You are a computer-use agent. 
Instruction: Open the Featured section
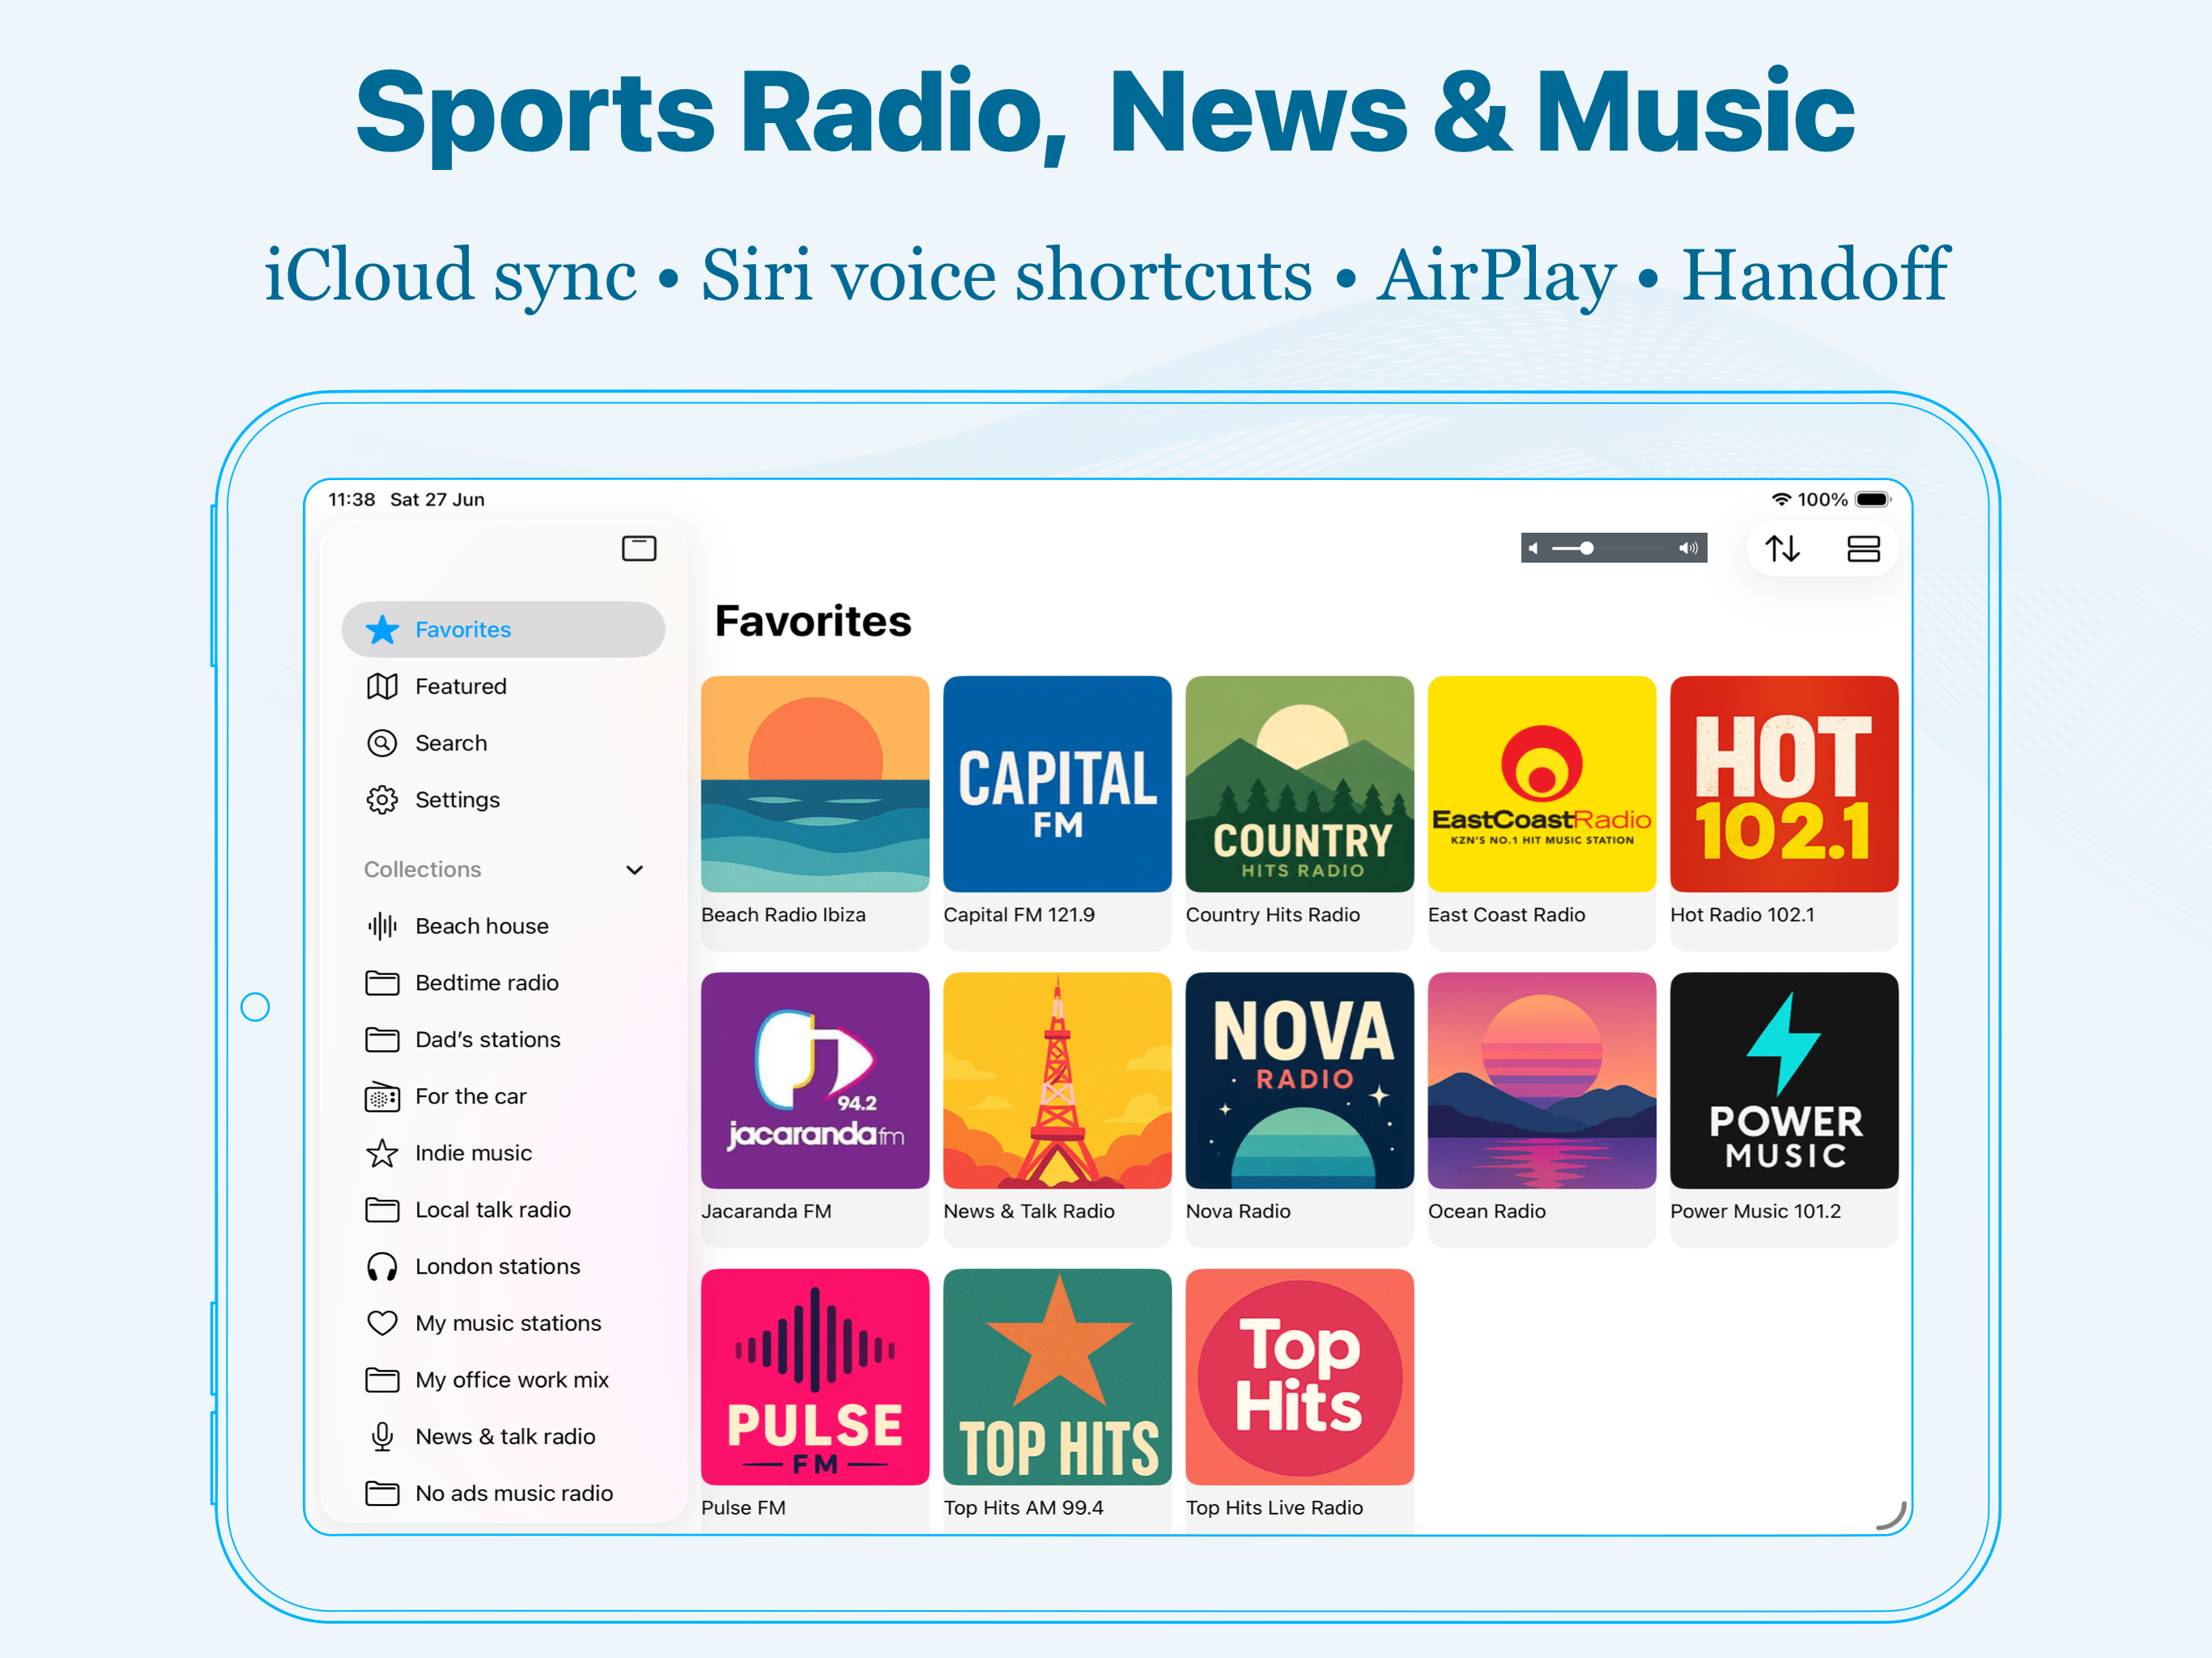pos(503,686)
